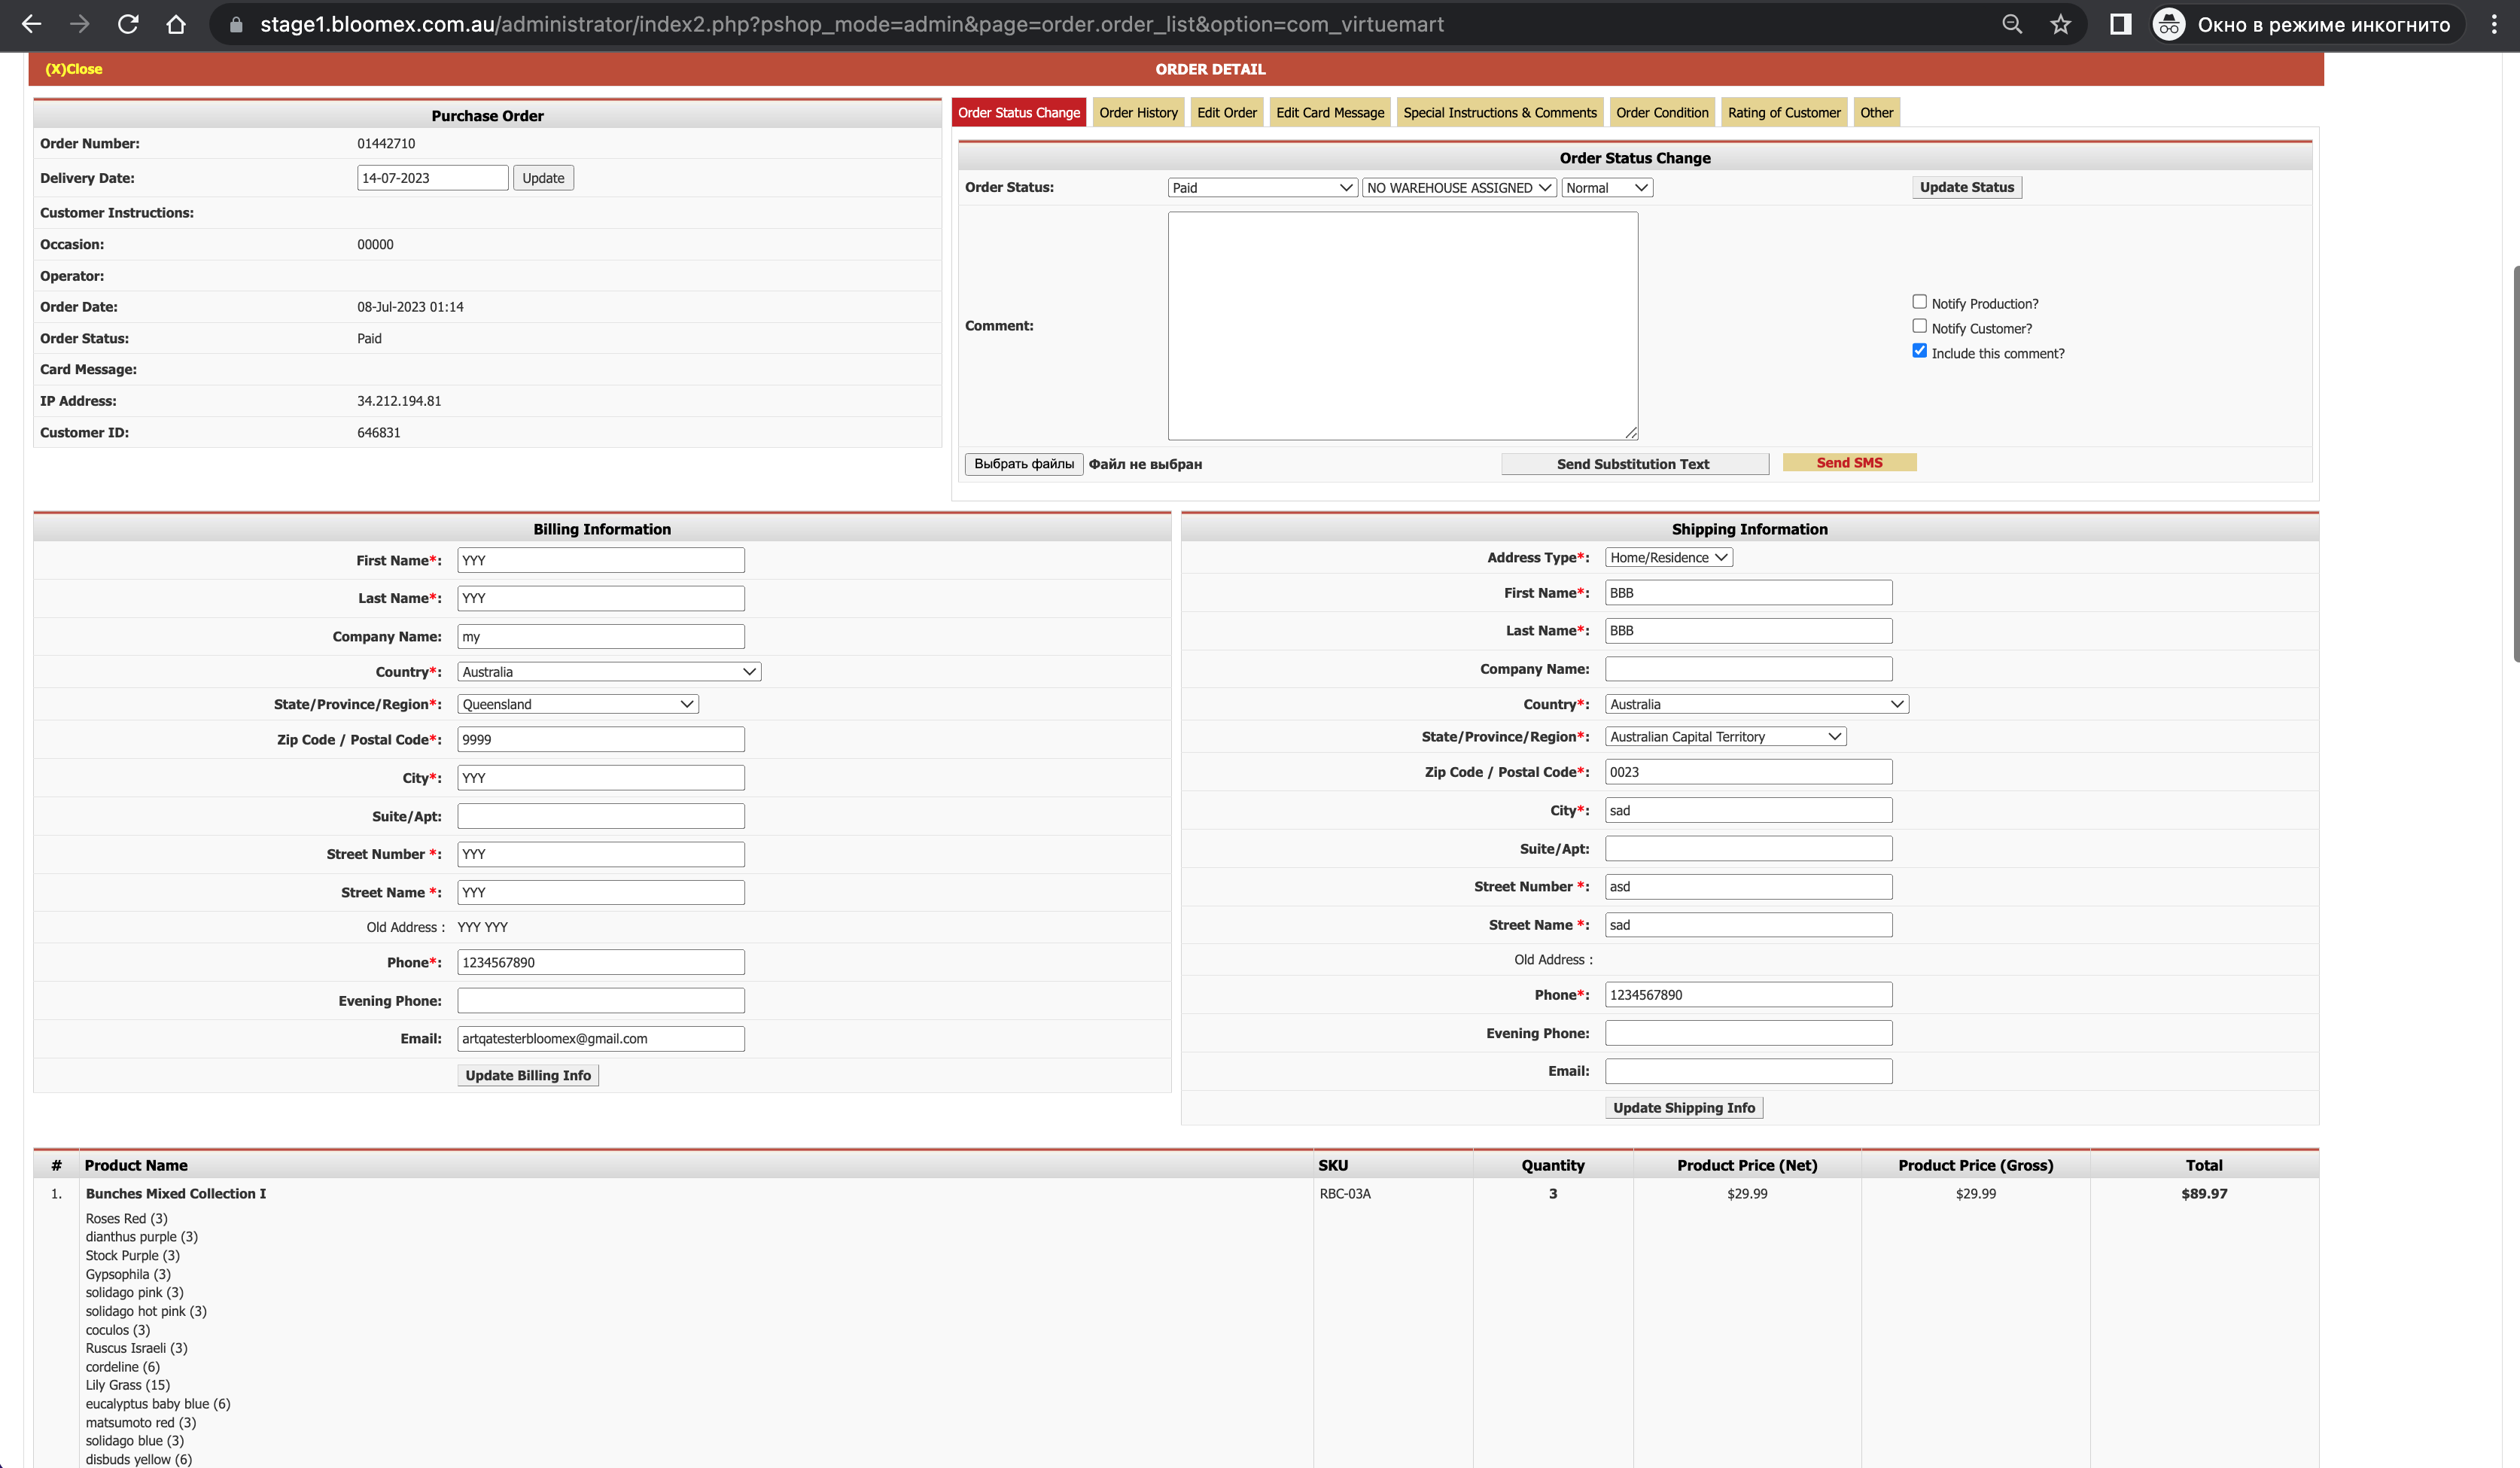The image size is (2520, 1468).
Task: Open Billing Country Australia dropdown
Action: tap(609, 672)
